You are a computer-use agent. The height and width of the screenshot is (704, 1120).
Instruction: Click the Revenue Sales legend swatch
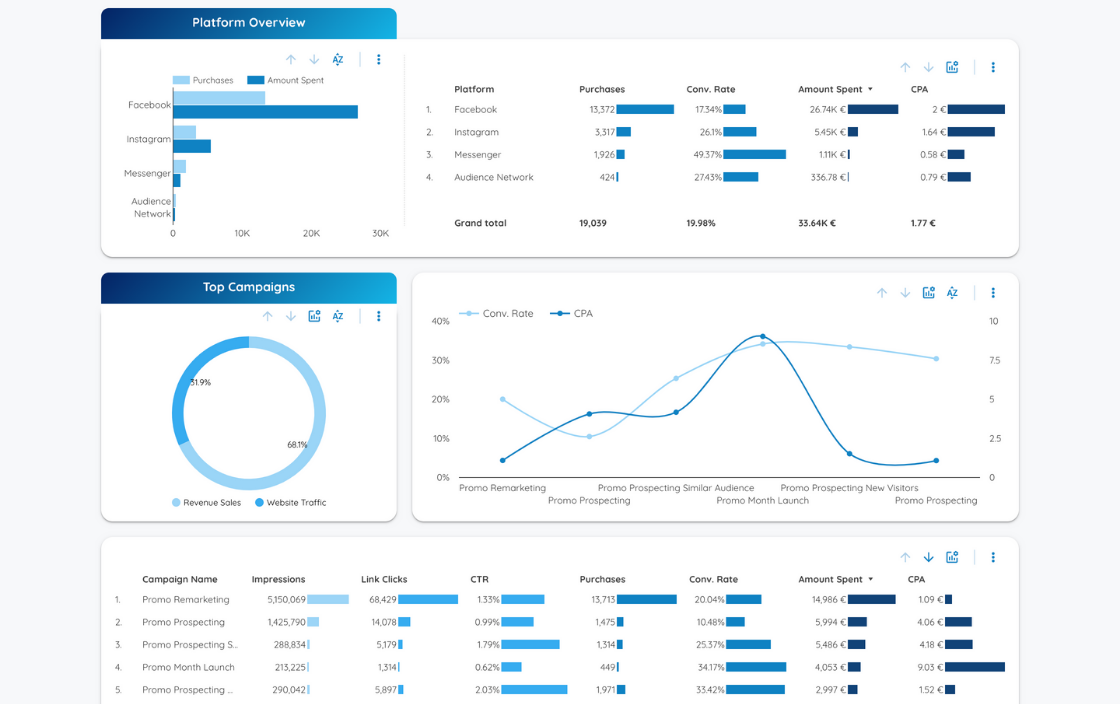tap(177, 503)
